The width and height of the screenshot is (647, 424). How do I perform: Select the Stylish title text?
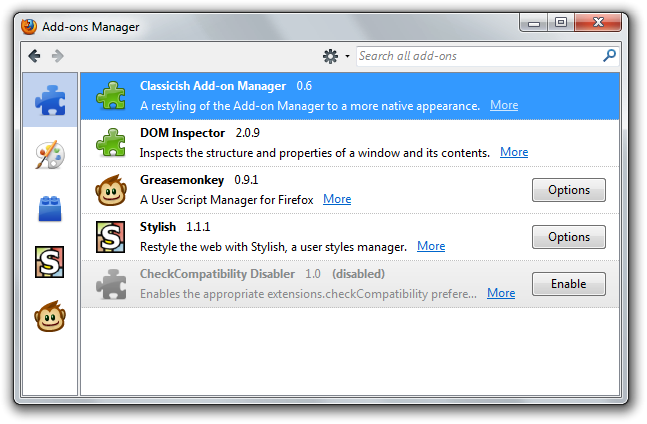click(158, 227)
